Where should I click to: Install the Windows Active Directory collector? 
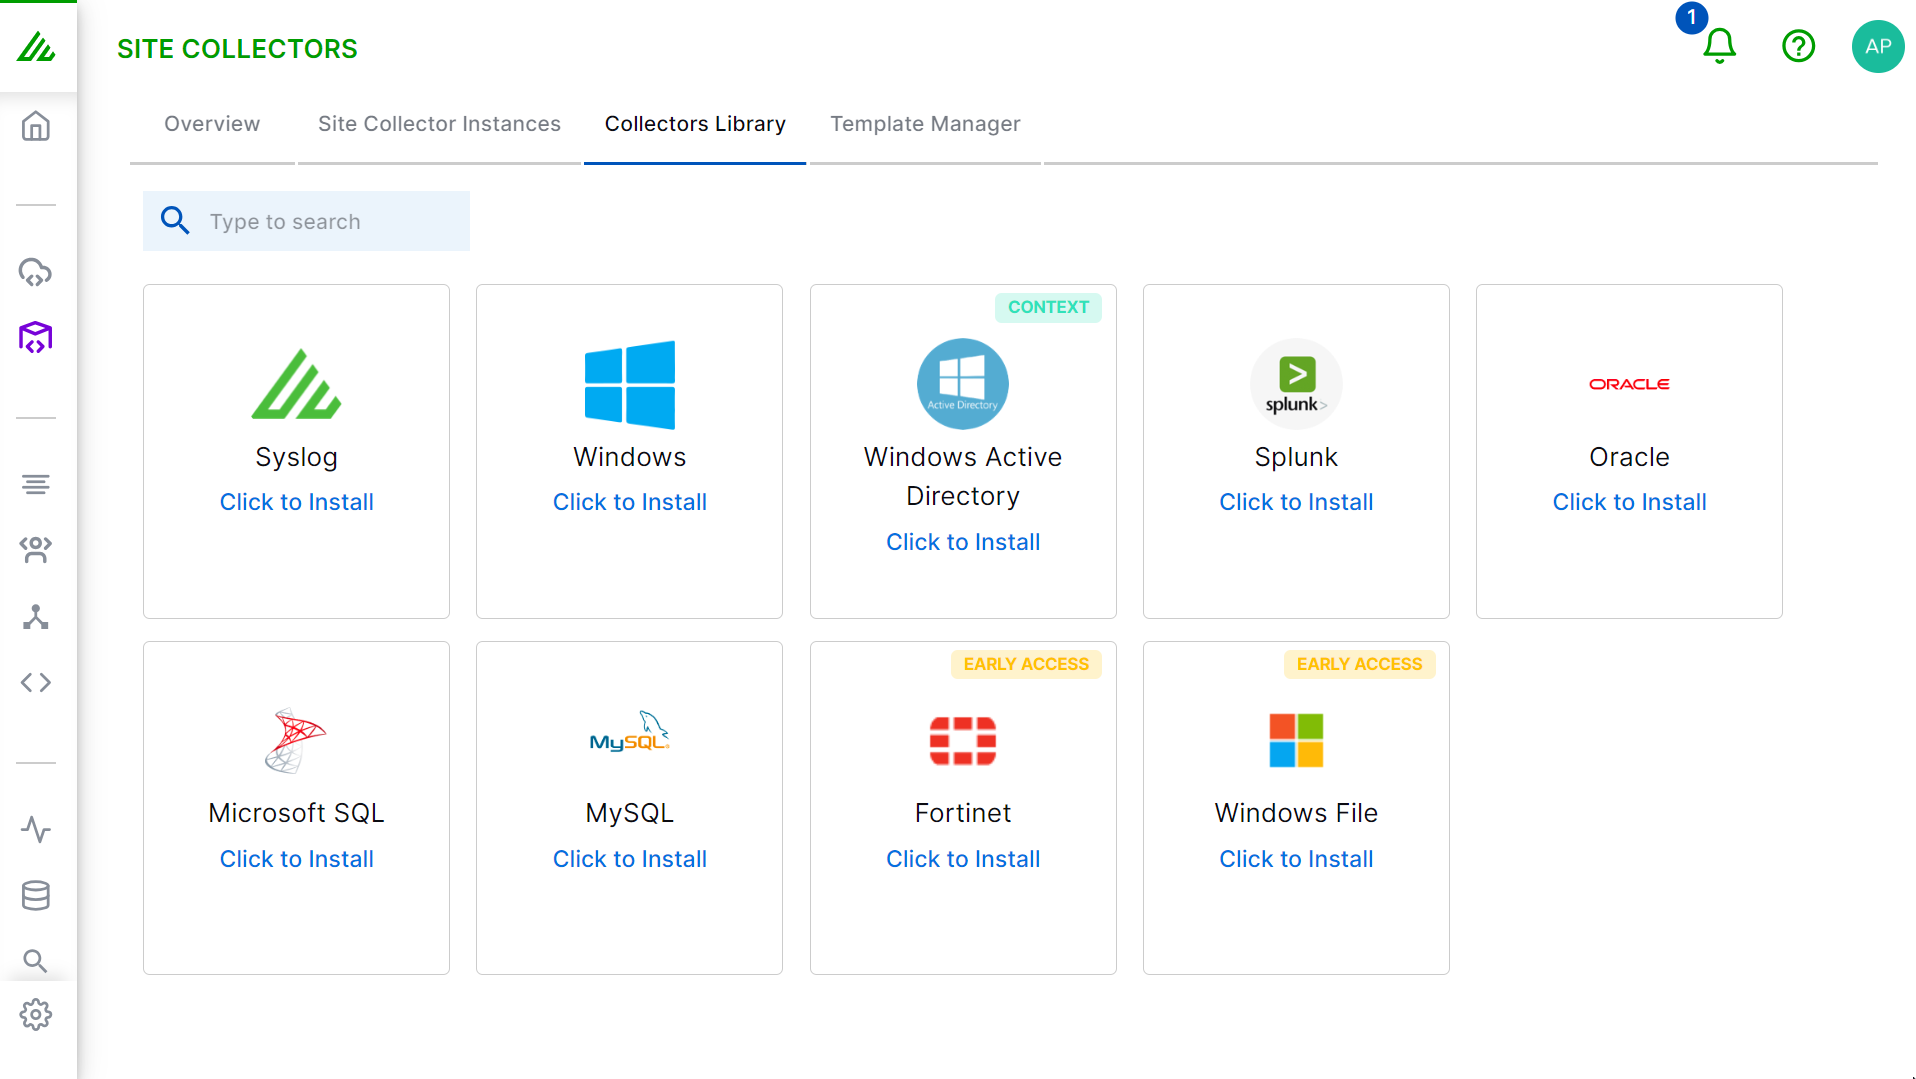(x=962, y=542)
